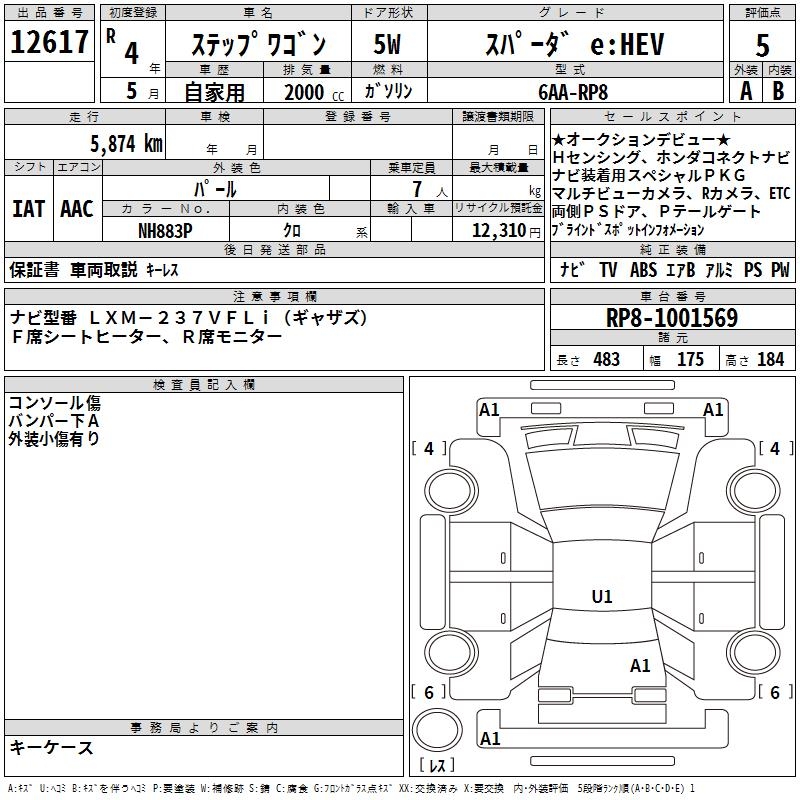Click the キーケース office notice
This screenshot has height=800, width=800.
click(x=52, y=747)
